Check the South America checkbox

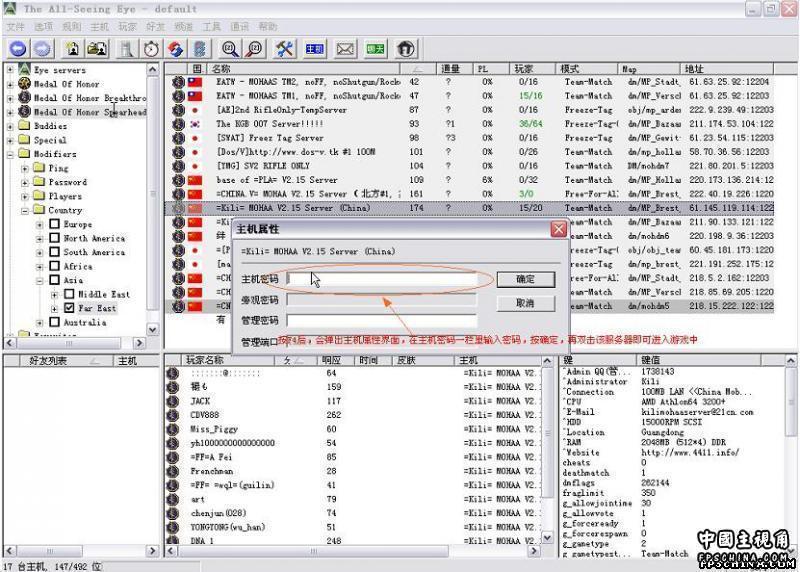point(55,252)
